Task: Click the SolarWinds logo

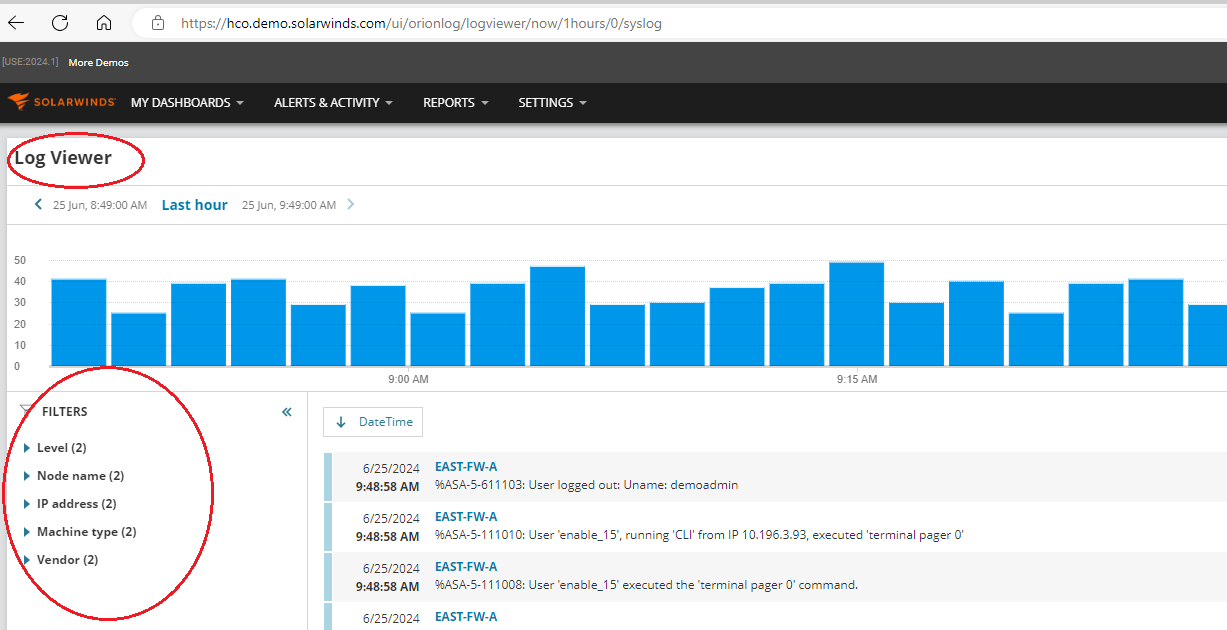Action: pos(62,102)
